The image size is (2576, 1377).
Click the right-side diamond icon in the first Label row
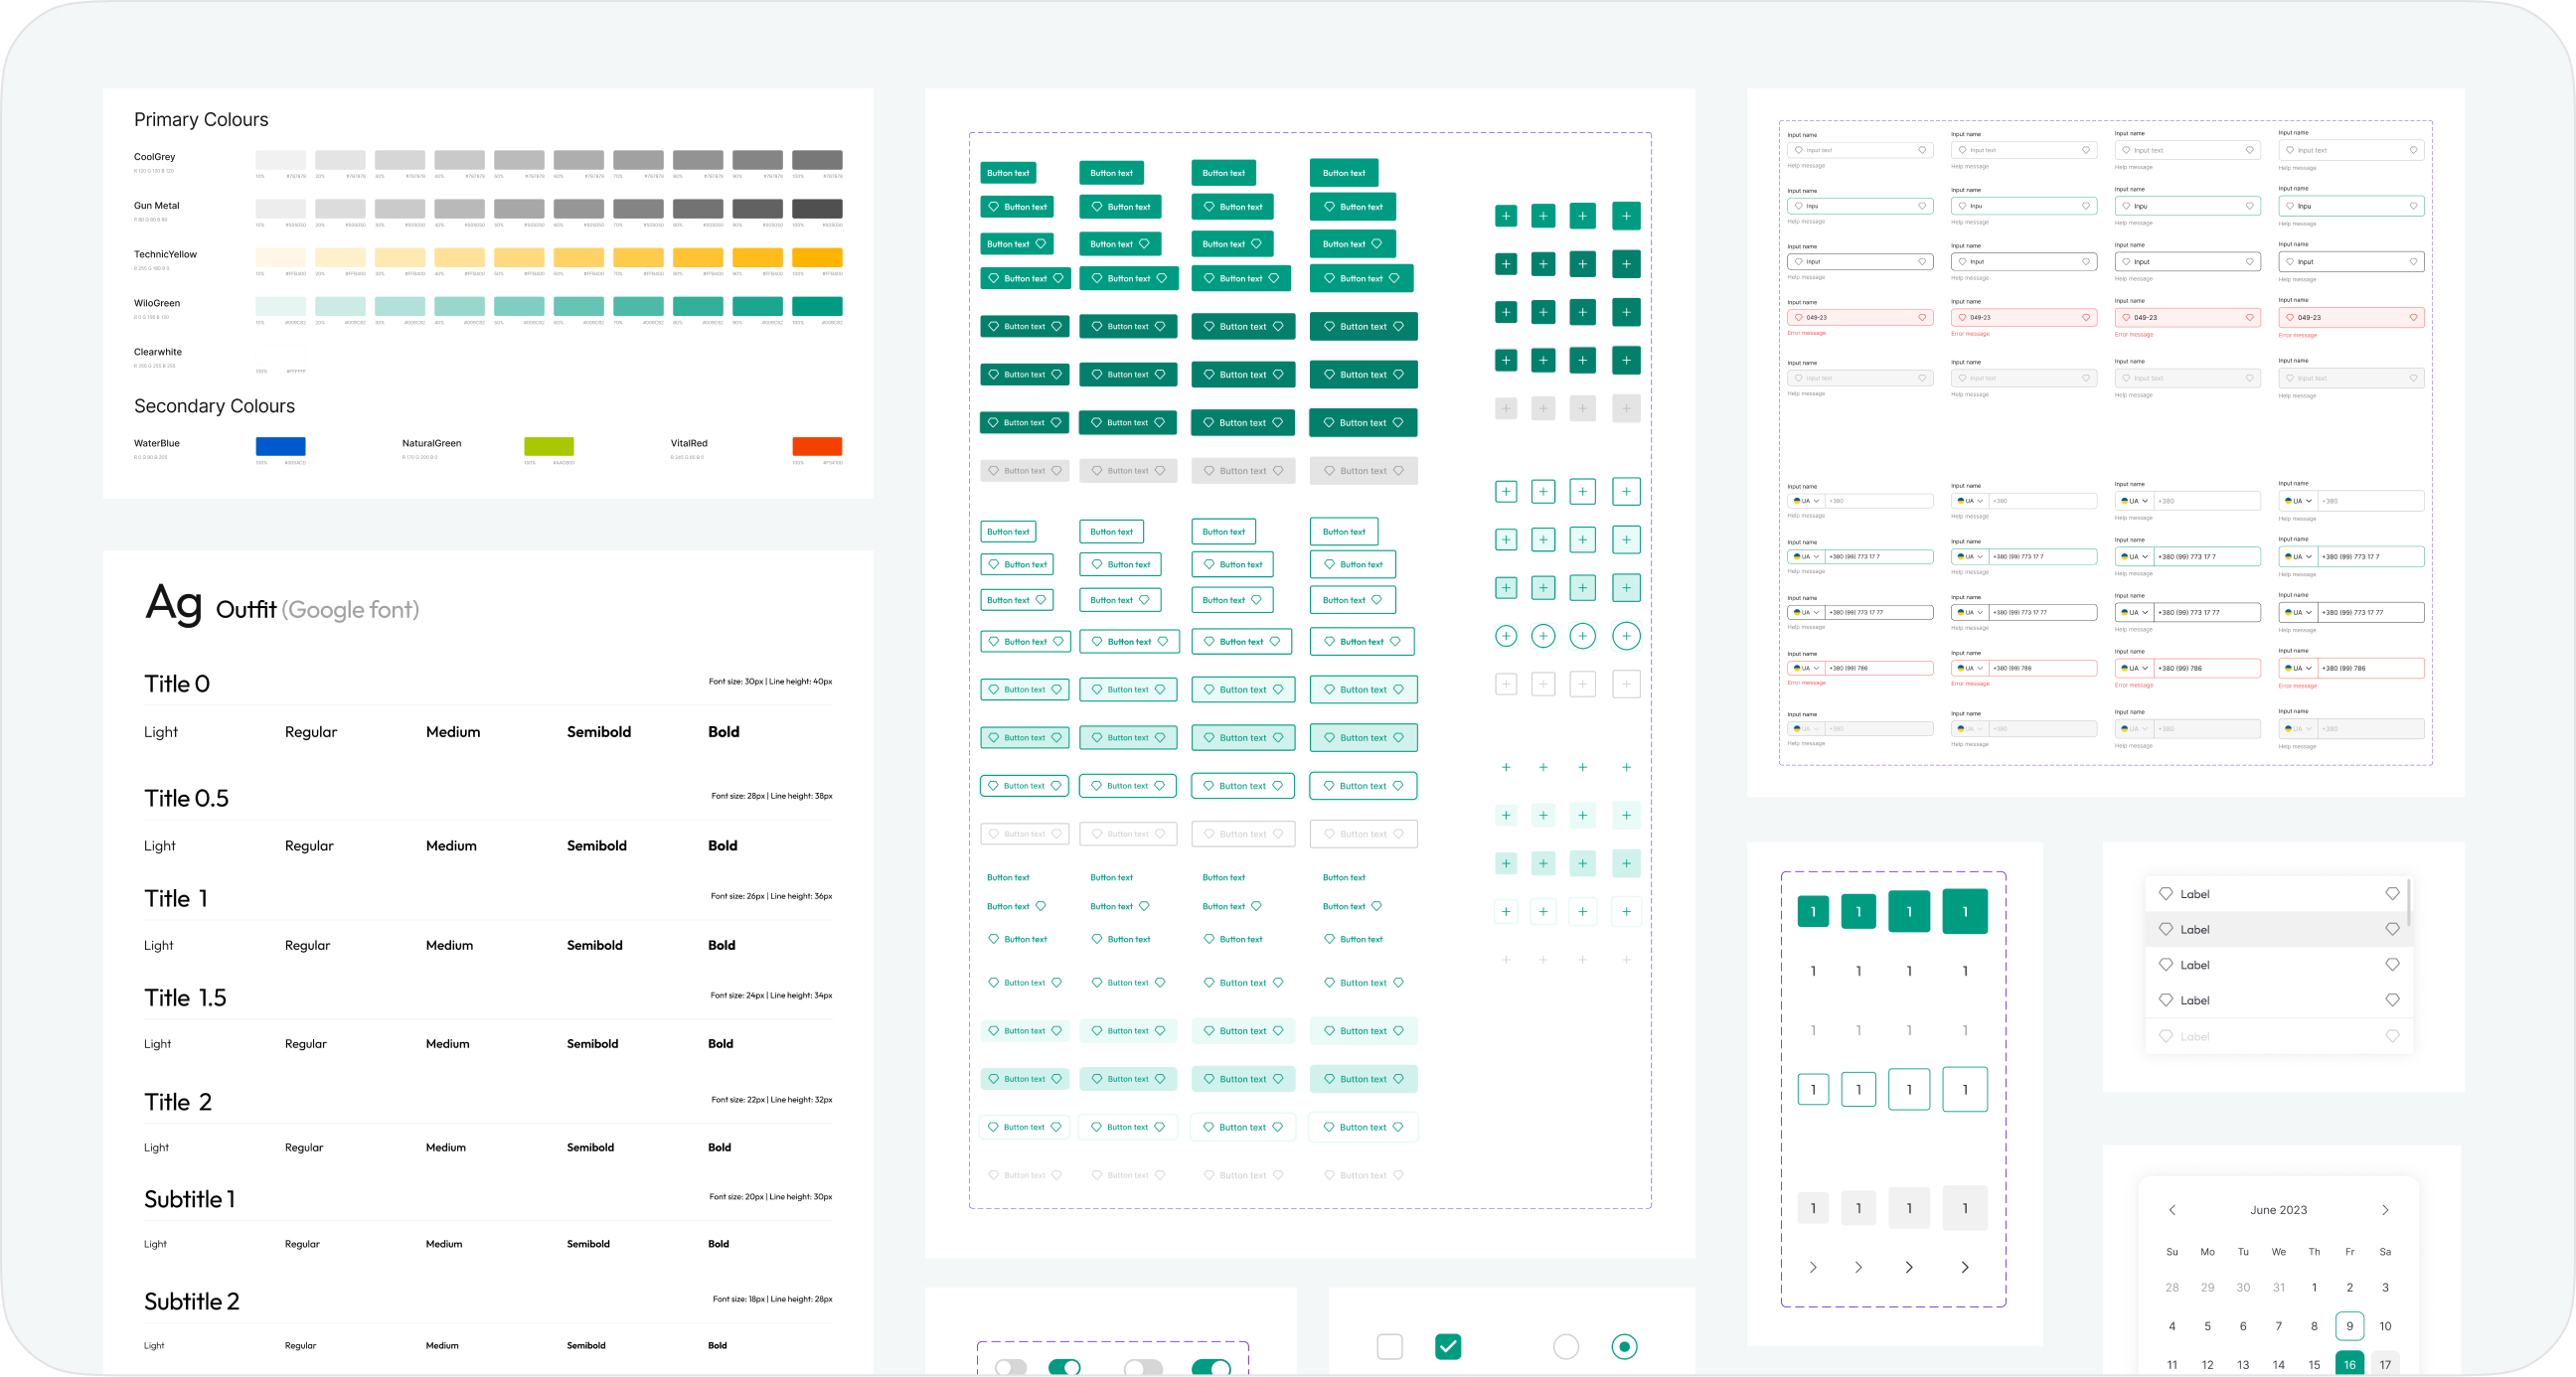(2392, 893)
